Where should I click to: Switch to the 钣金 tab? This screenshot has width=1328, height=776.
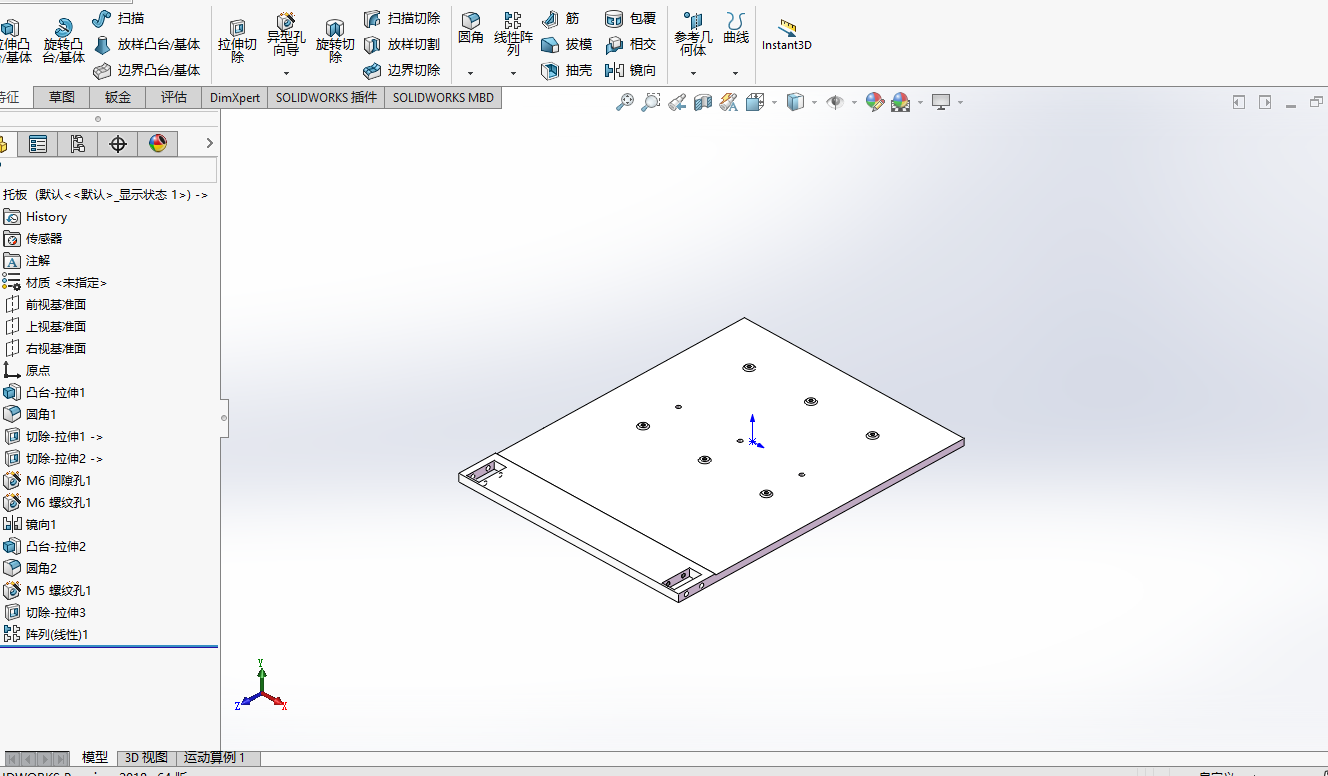click(x=118, y=97)
